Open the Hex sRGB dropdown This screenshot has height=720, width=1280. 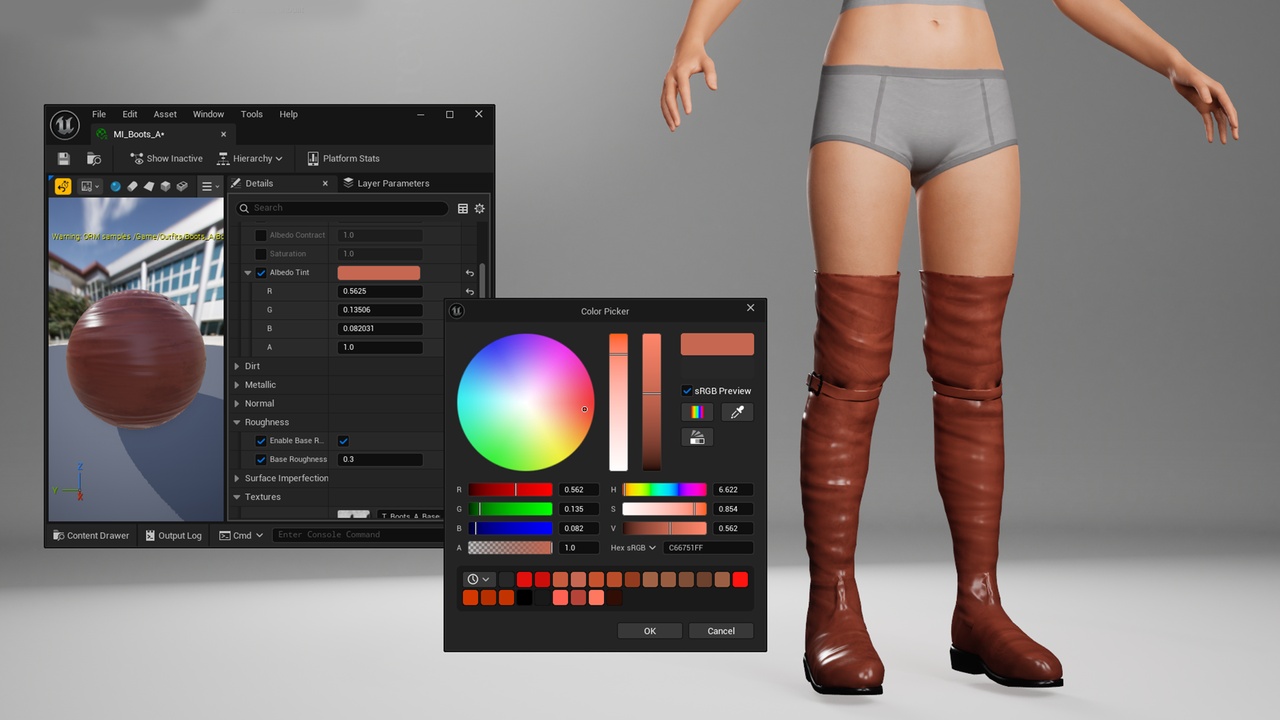point(633,548)
